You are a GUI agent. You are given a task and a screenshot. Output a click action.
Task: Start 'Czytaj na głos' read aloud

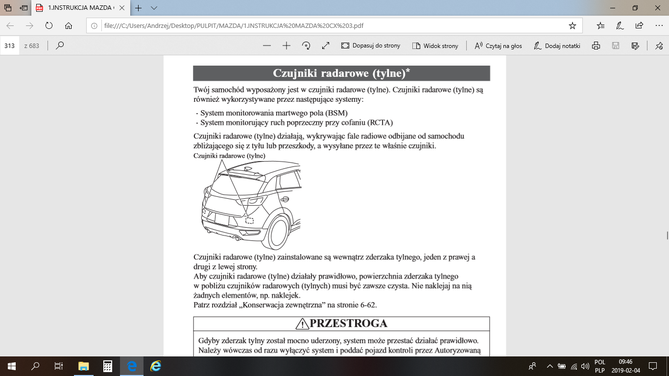point(498,46)
